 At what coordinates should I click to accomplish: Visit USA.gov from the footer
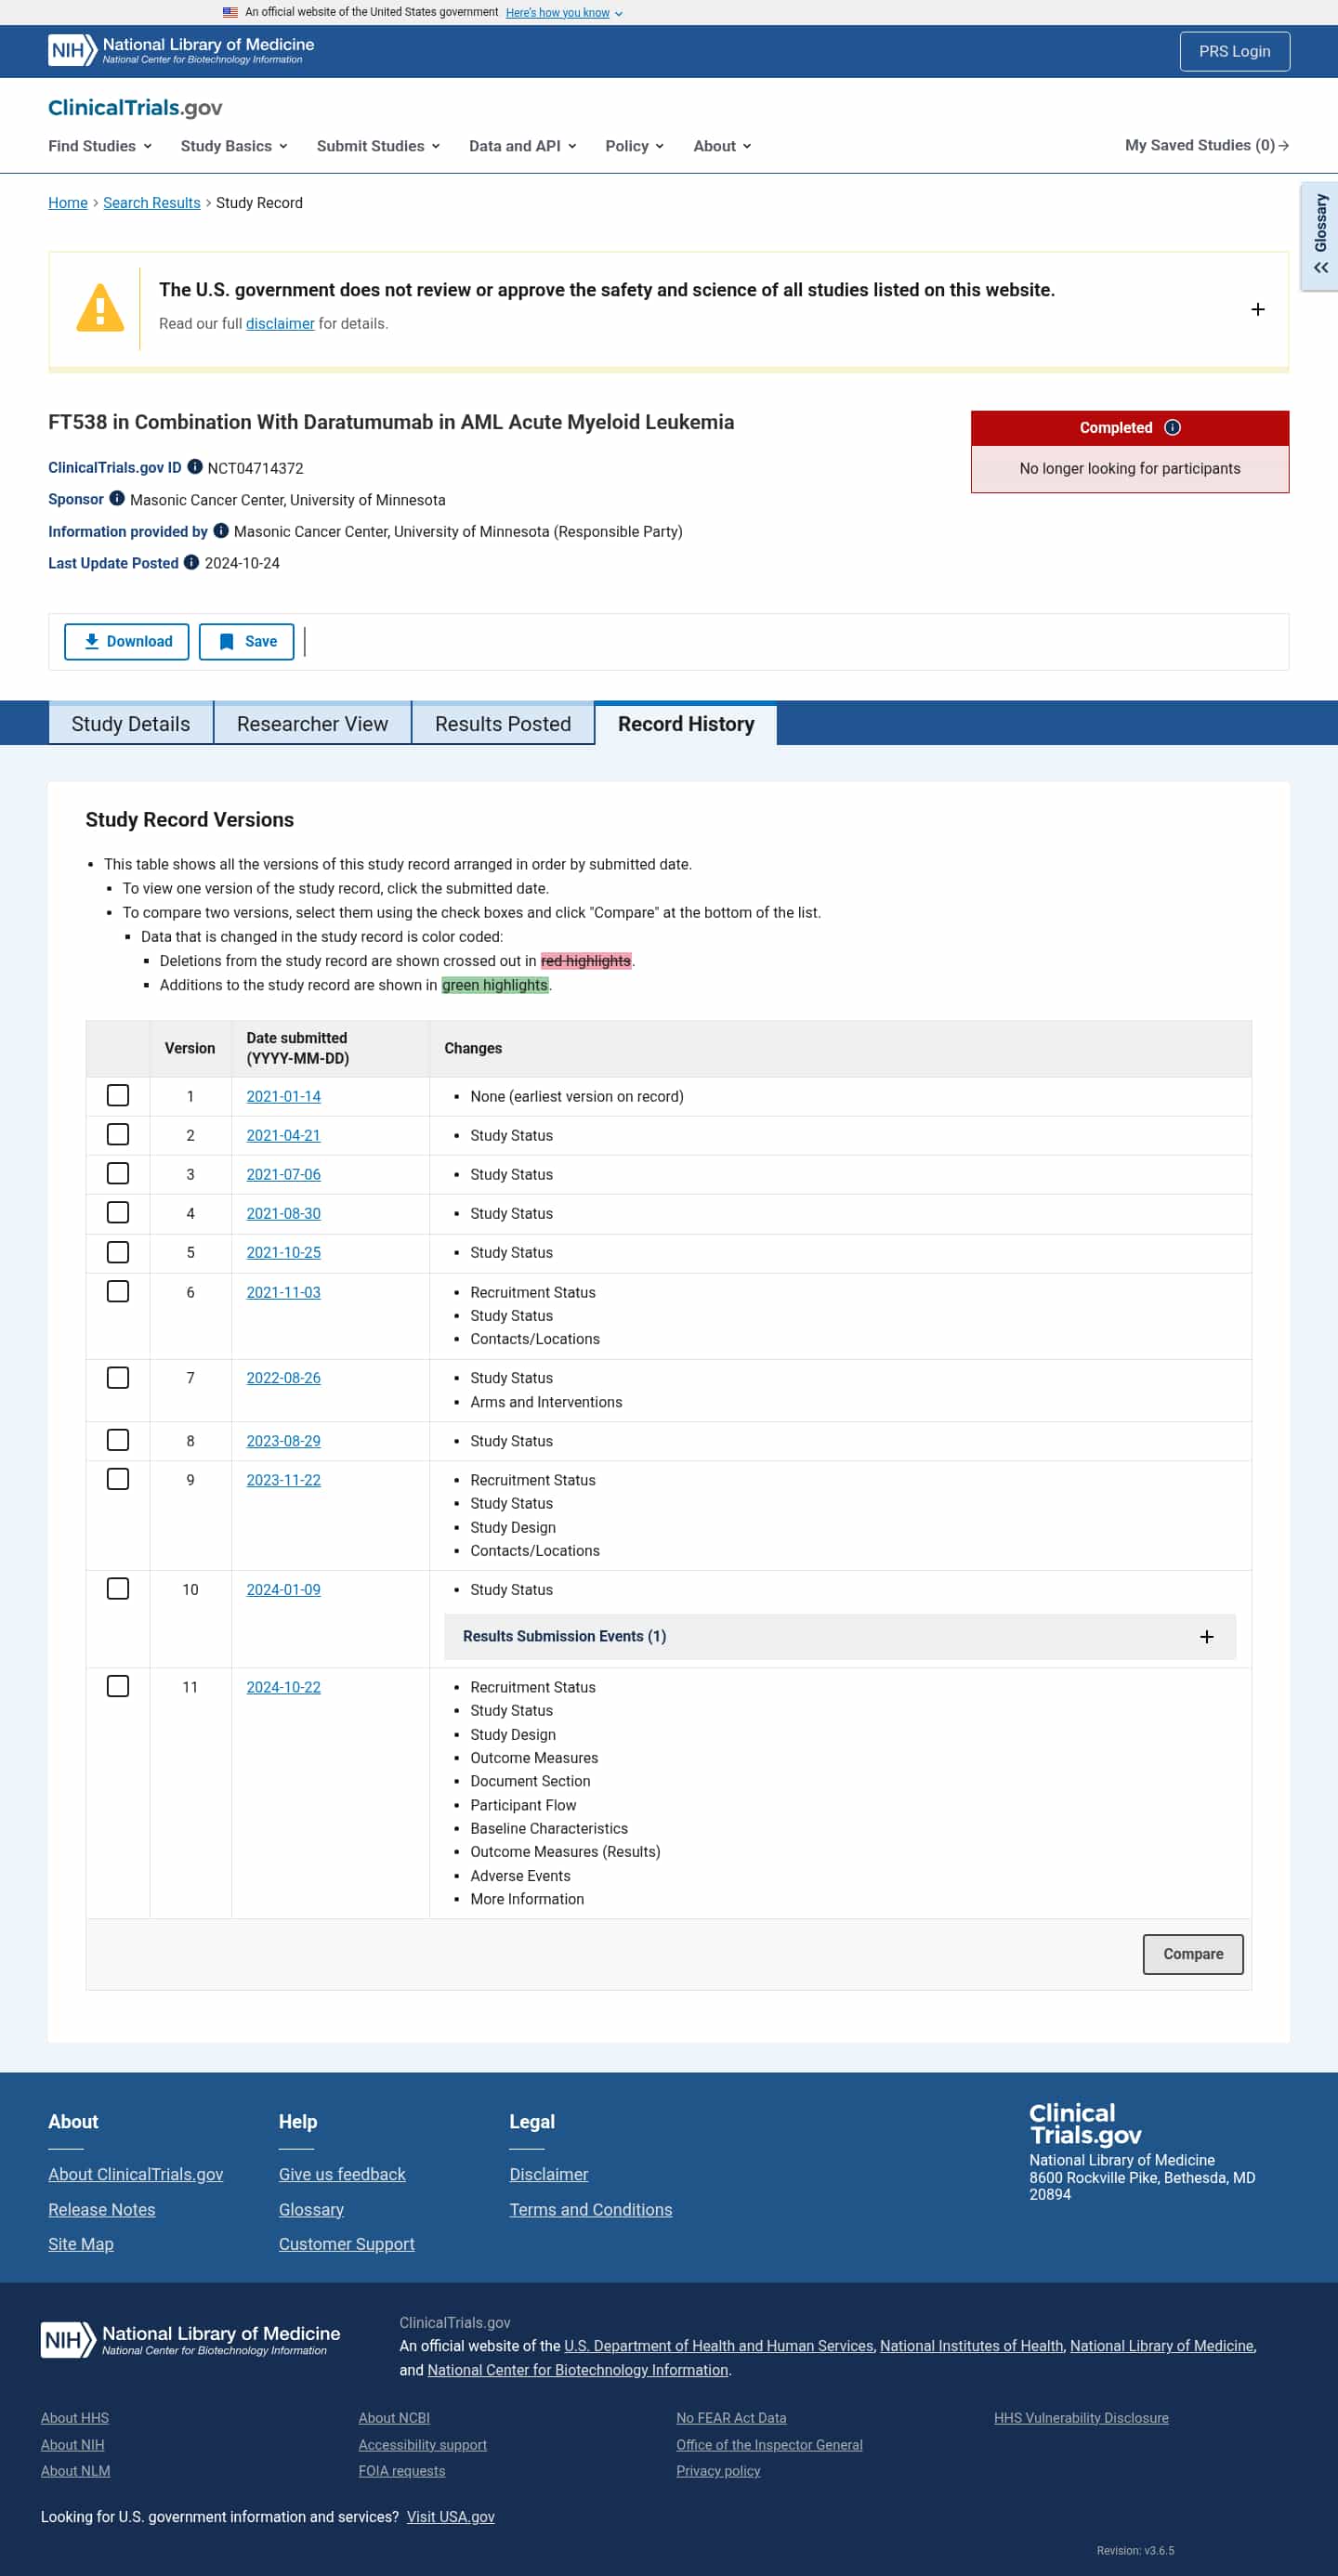point(451,2517)
